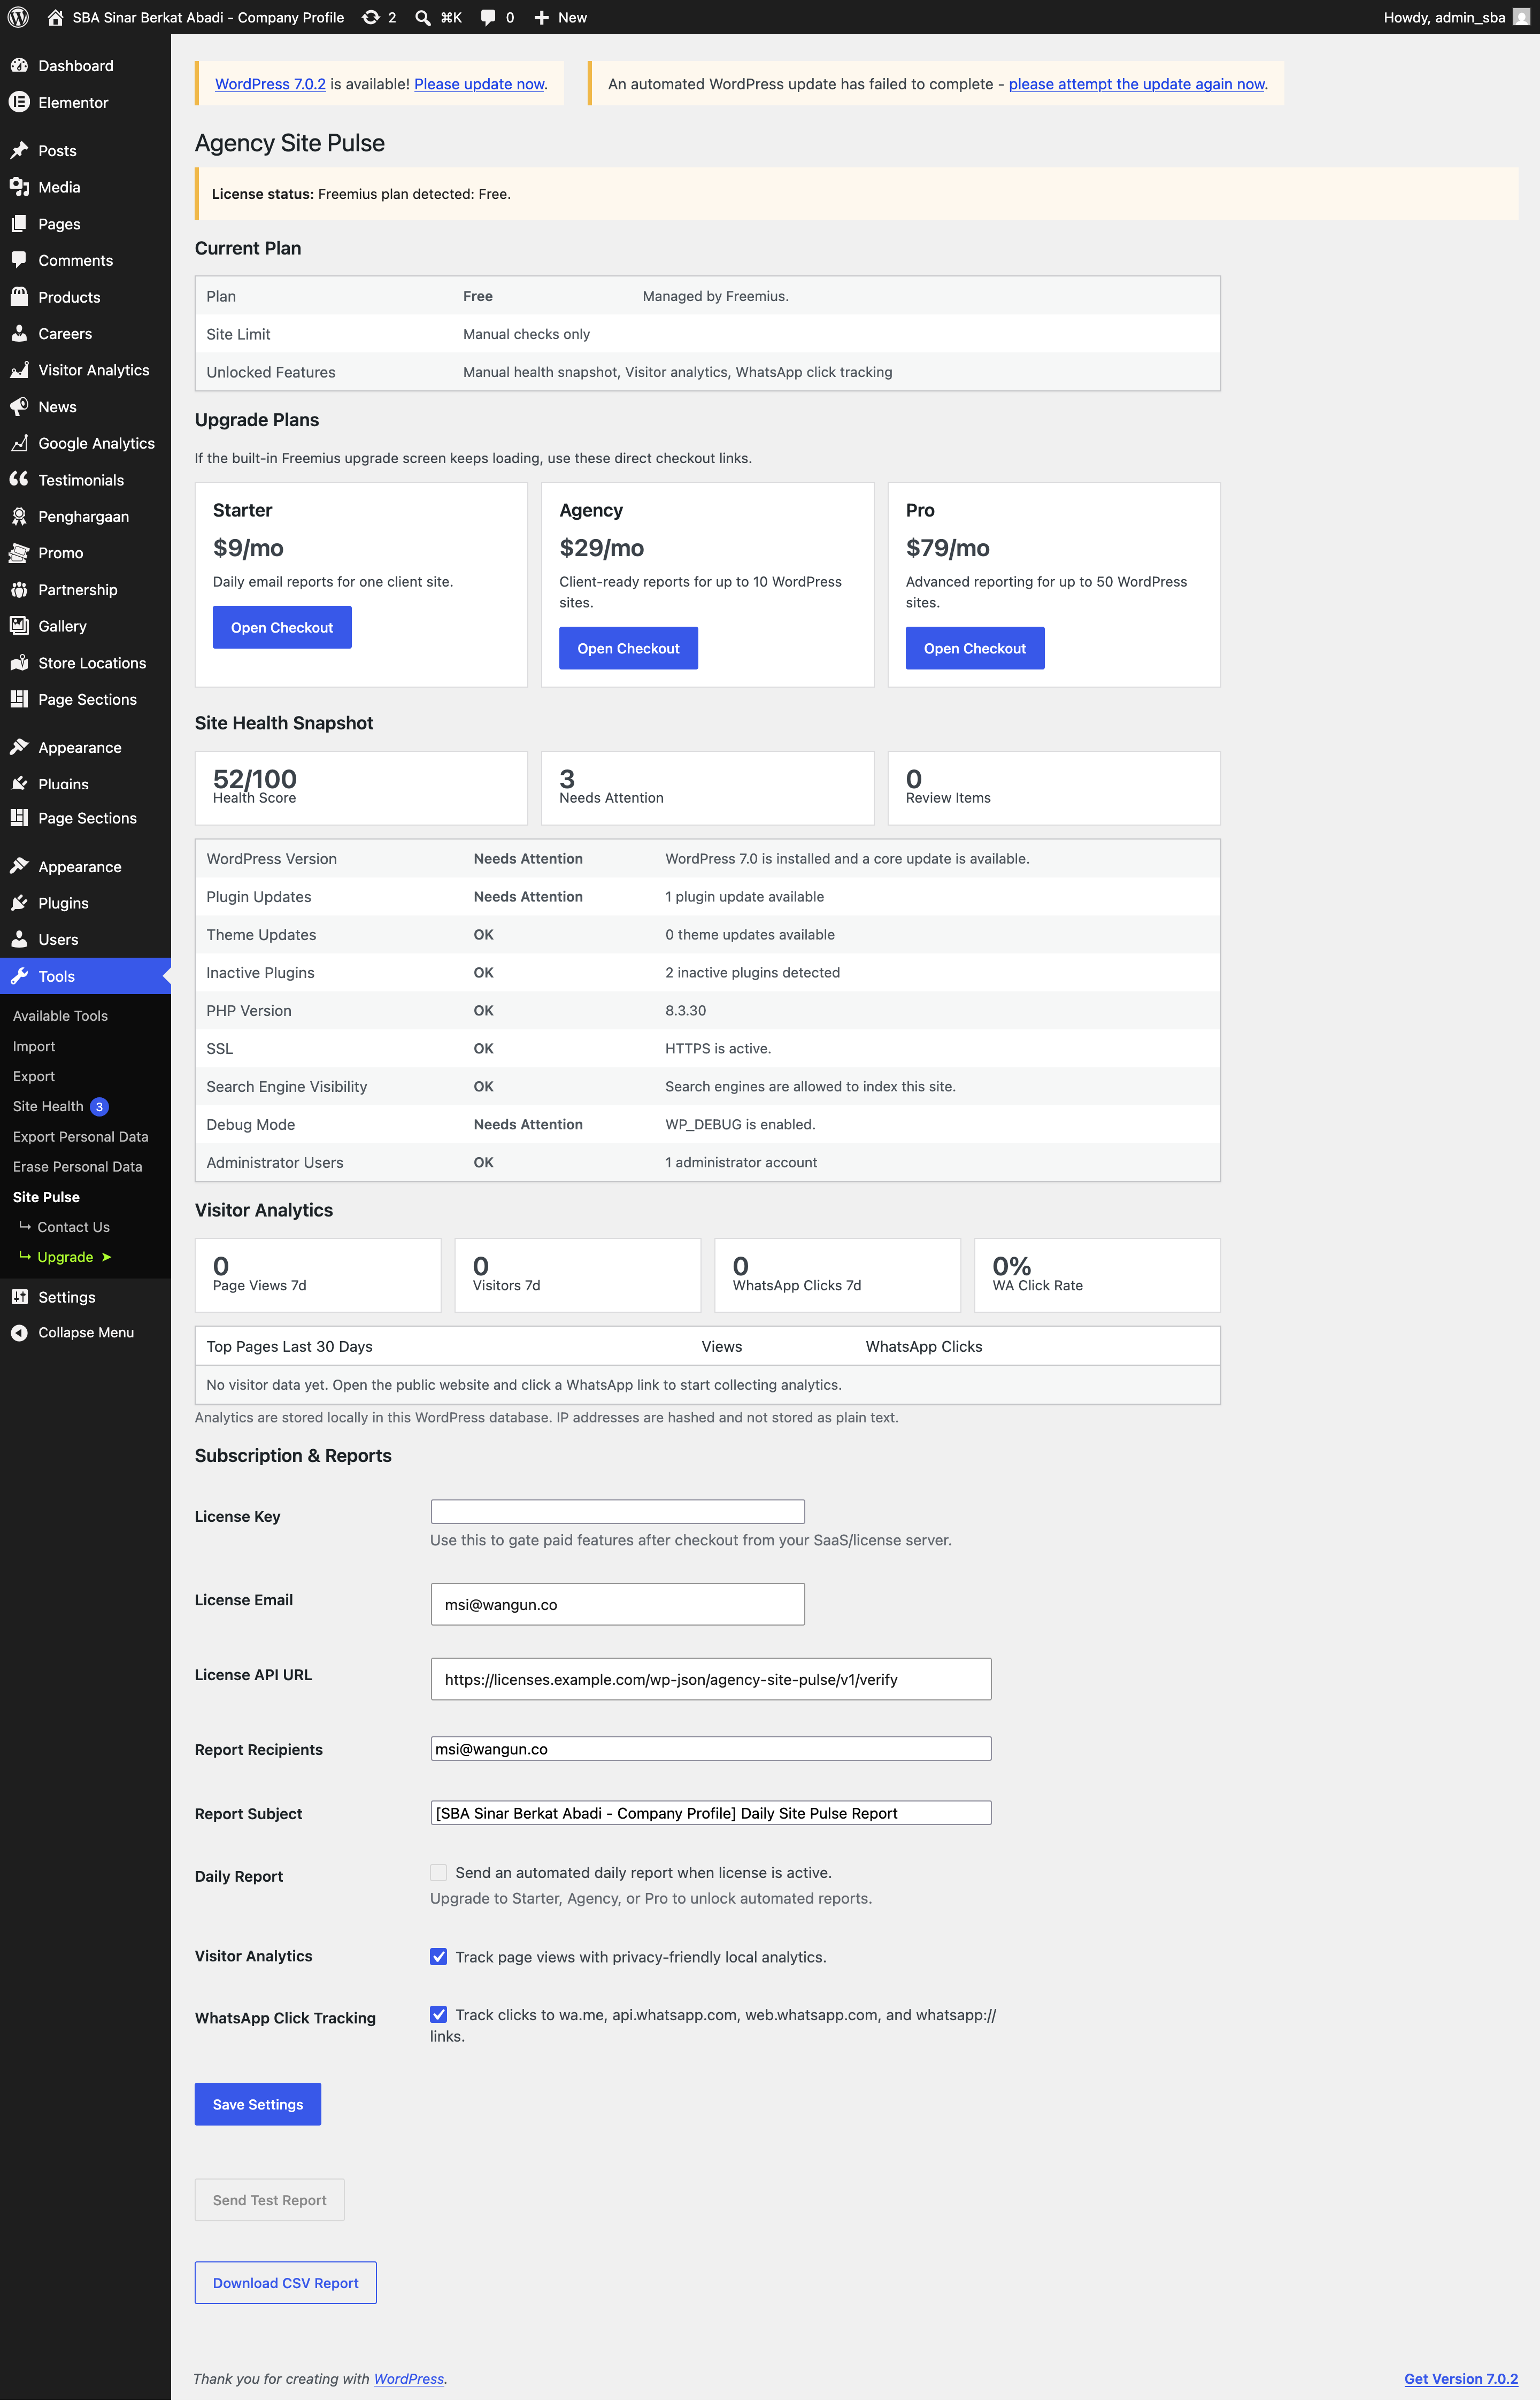
Task: Click please attempt the update again now link
Action: [1137, 84]
